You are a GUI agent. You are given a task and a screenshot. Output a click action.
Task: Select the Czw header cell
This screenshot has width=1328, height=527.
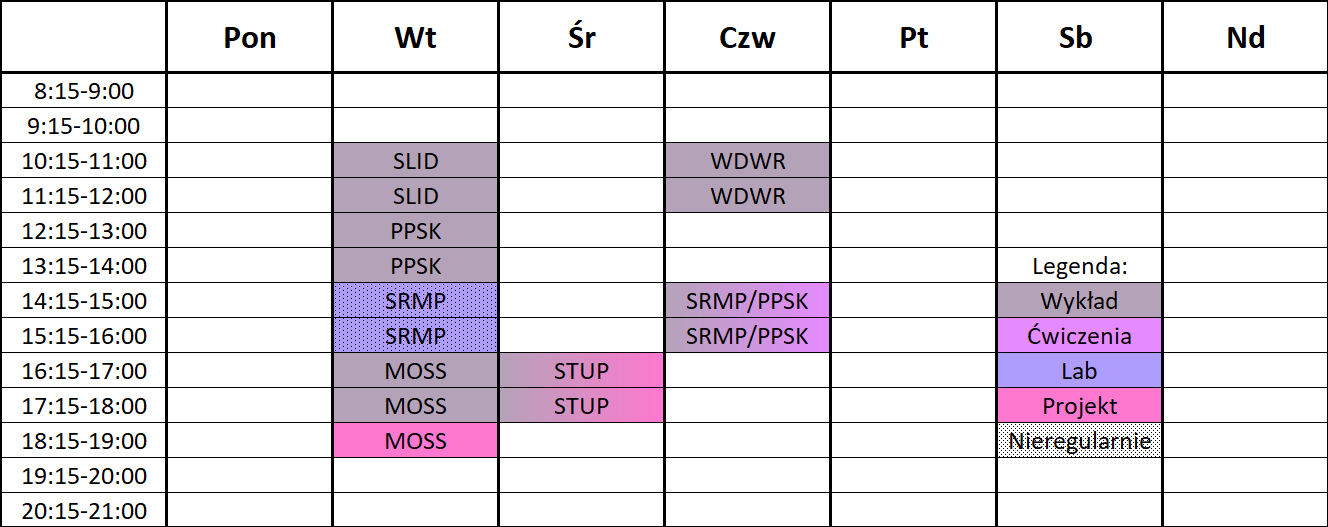(x=747, y=37)
